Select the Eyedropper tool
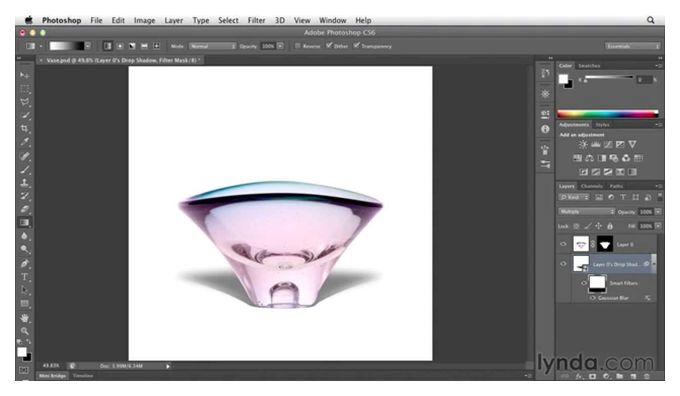 [x=25, y=142]
